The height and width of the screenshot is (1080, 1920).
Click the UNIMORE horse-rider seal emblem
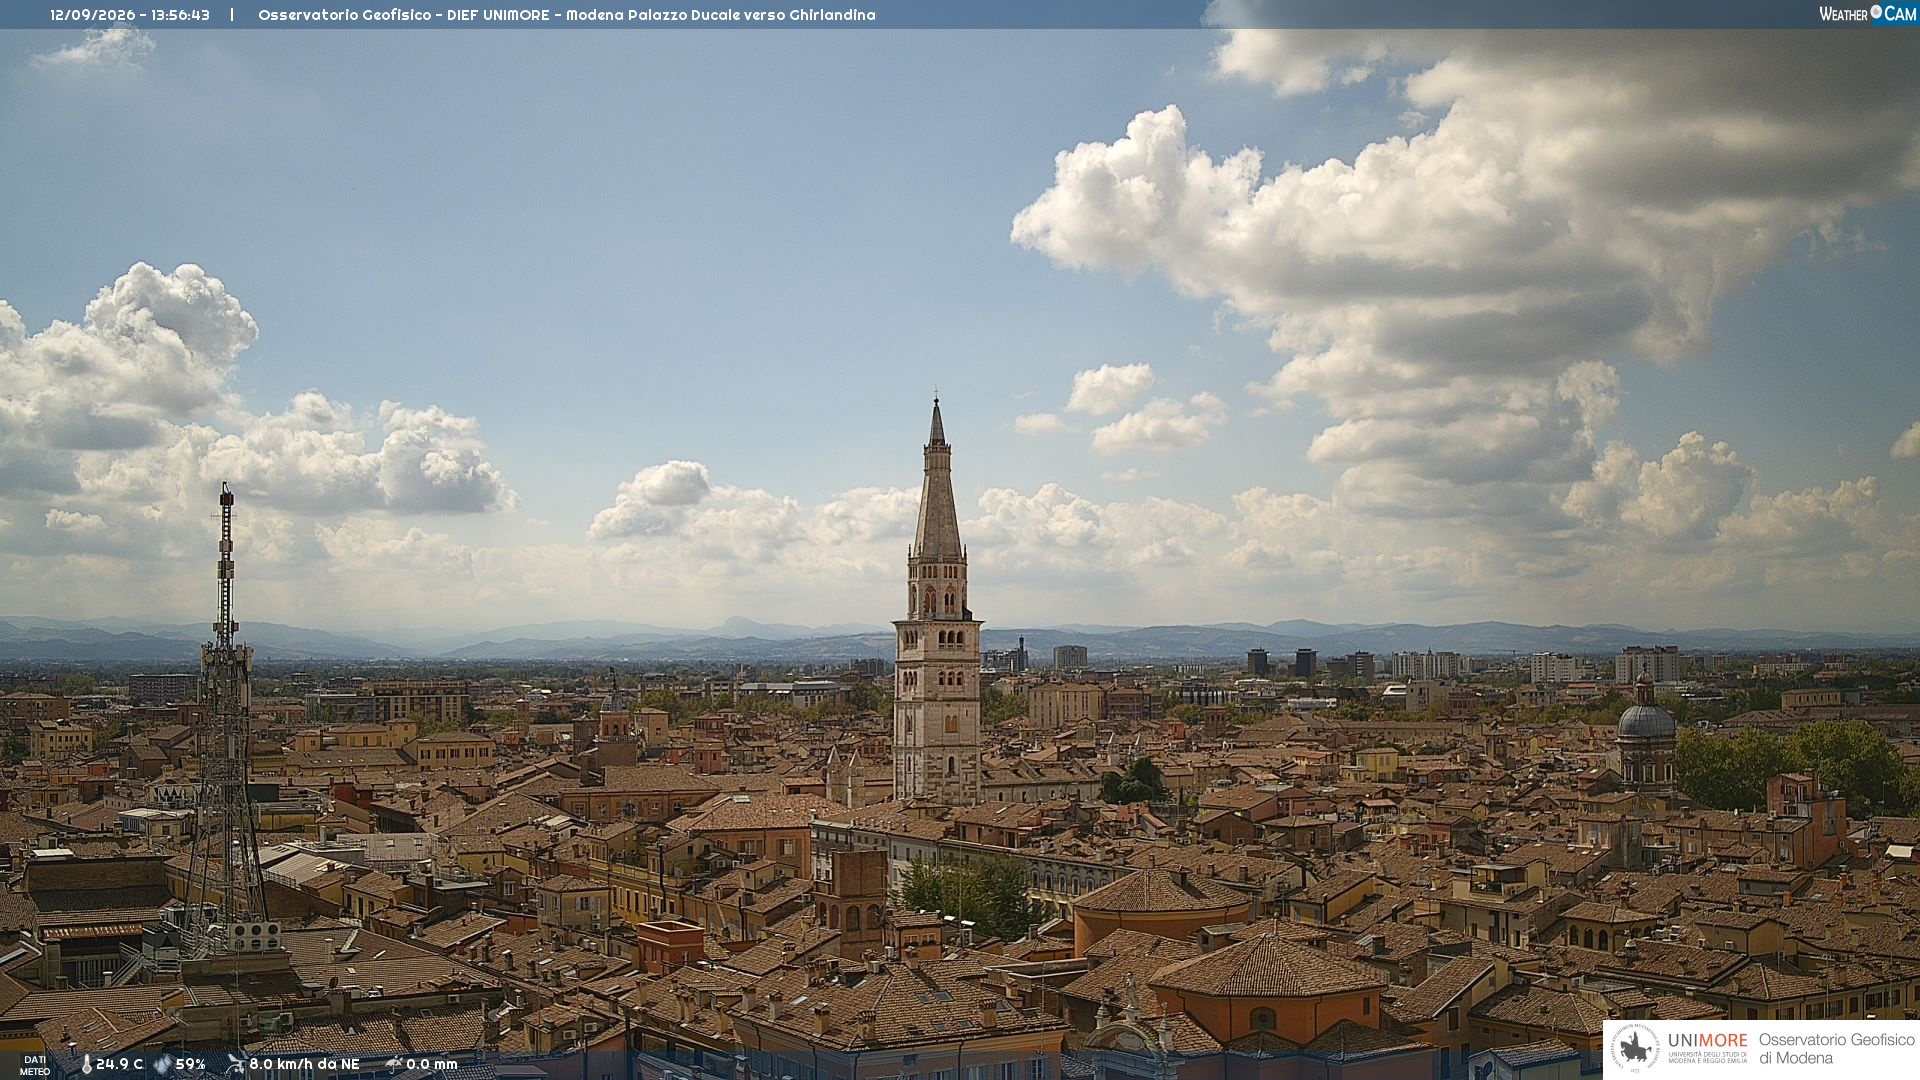tap(1636, 1049)
